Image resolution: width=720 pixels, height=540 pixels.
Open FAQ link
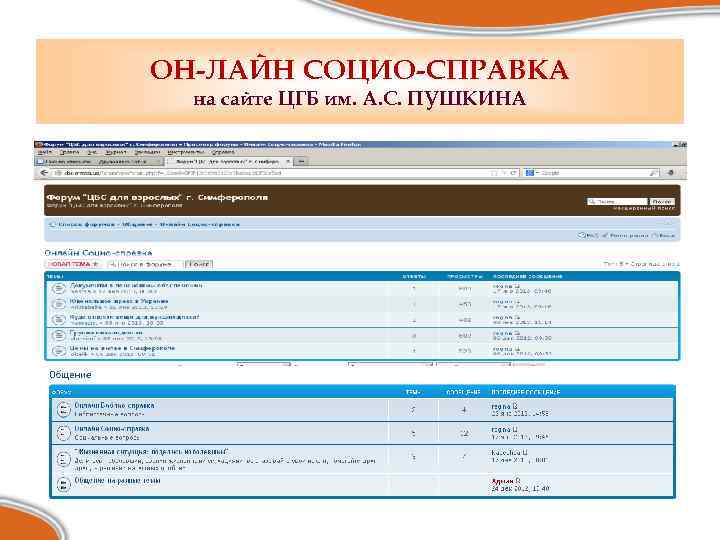pyautogui.click(x=588, y=235)
